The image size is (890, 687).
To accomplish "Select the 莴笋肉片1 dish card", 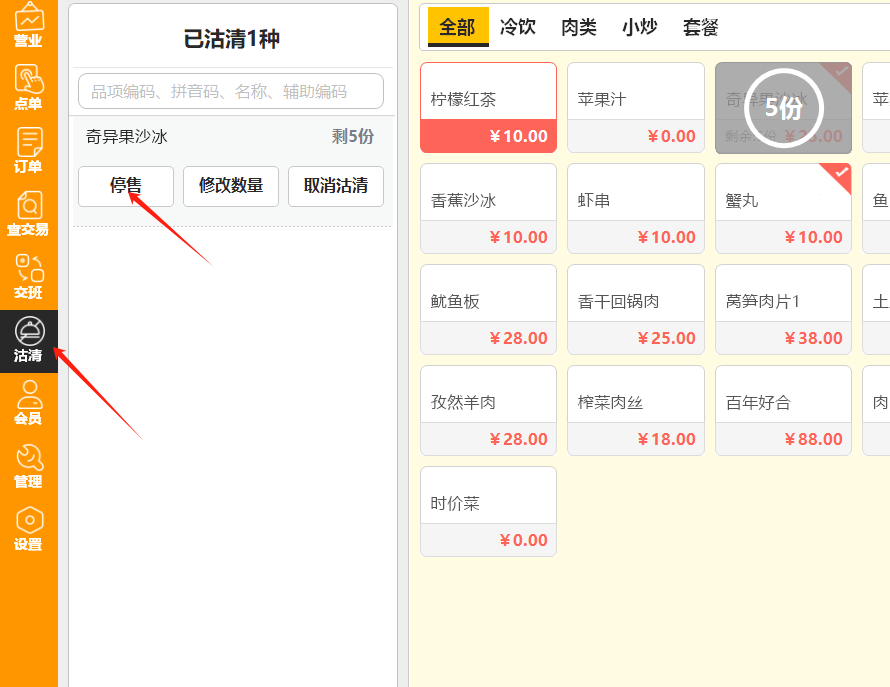I will (x=783, y=309).
